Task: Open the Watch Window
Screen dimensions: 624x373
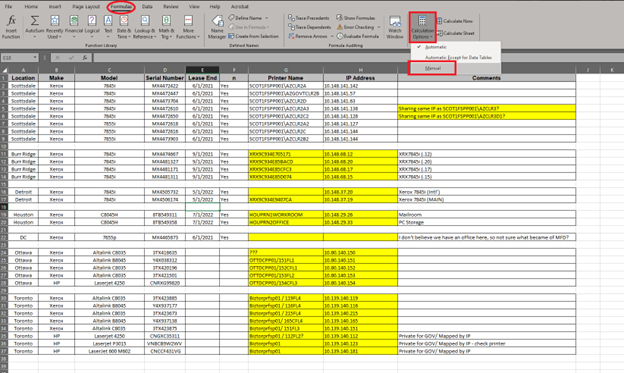Action: 395,27
